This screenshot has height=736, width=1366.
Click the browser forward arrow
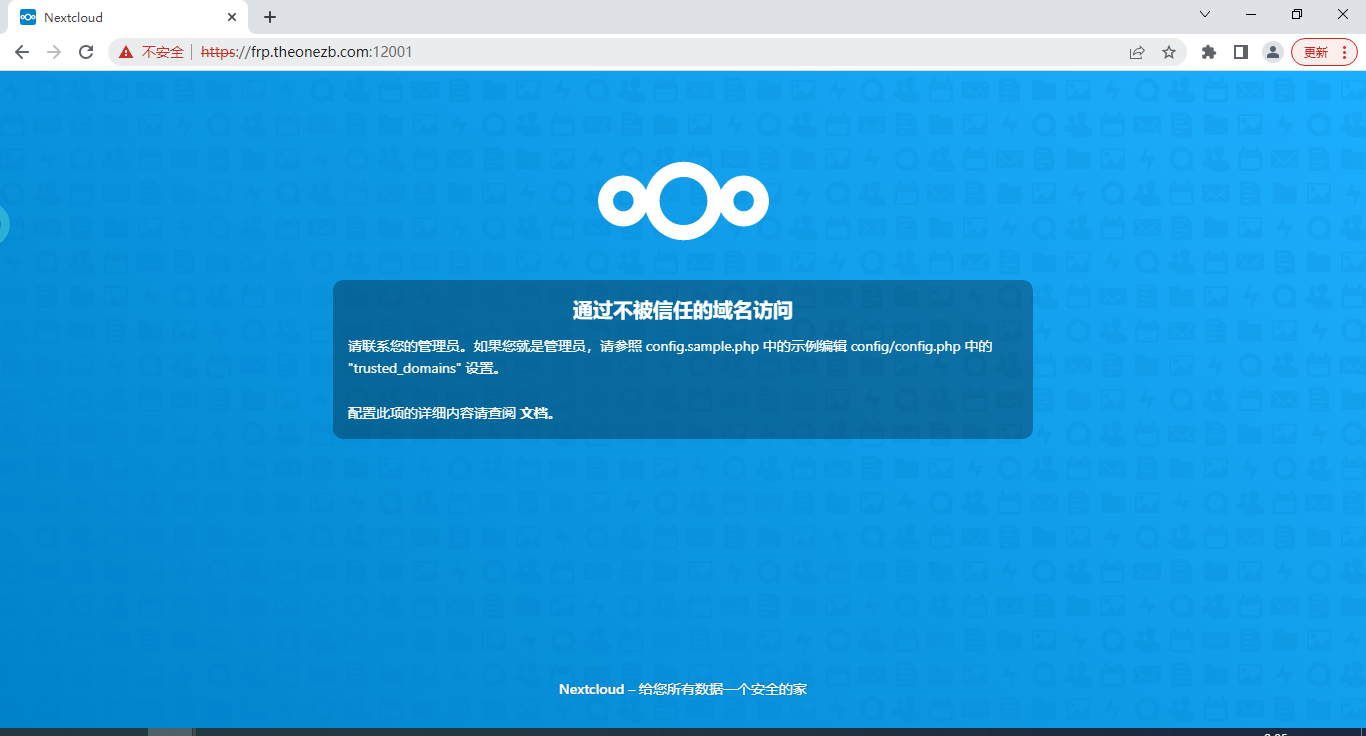pos(54,52)
